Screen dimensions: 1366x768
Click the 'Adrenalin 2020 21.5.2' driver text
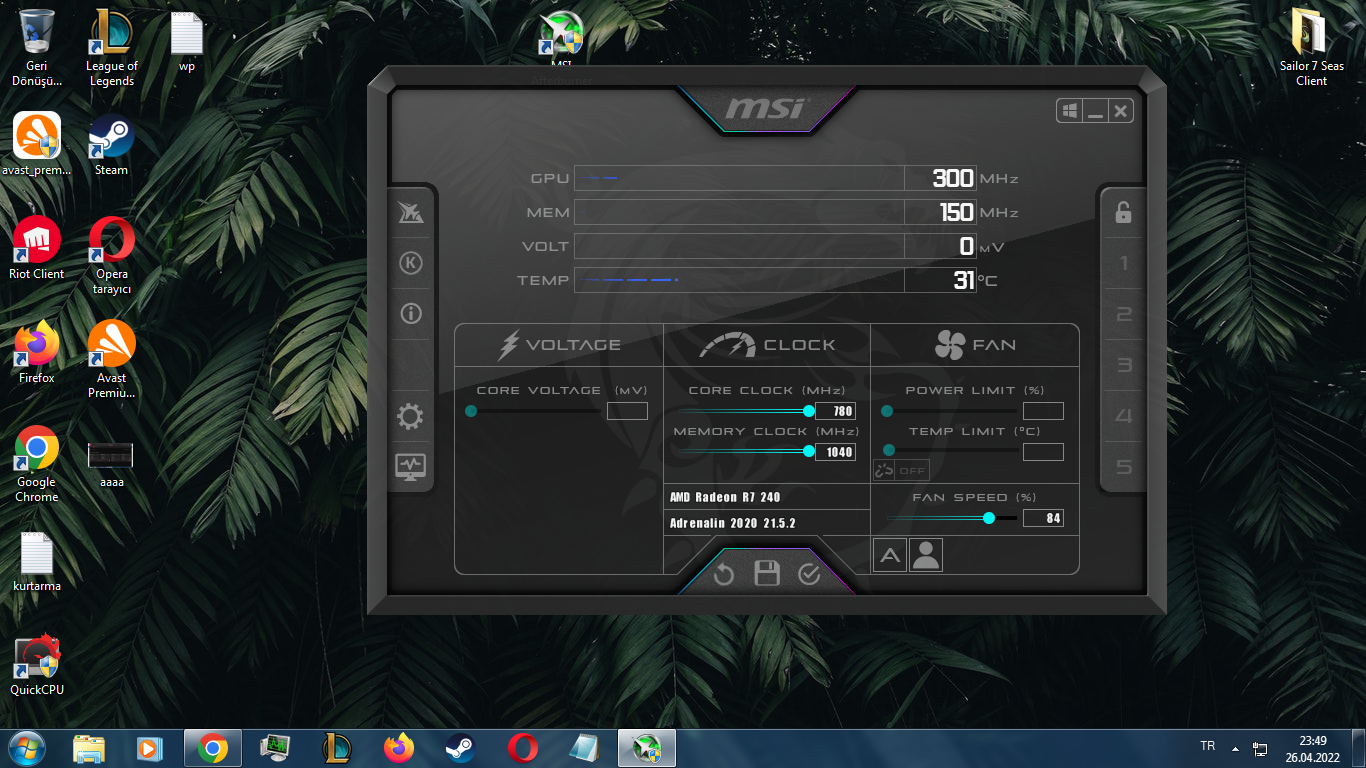(733, 523)
